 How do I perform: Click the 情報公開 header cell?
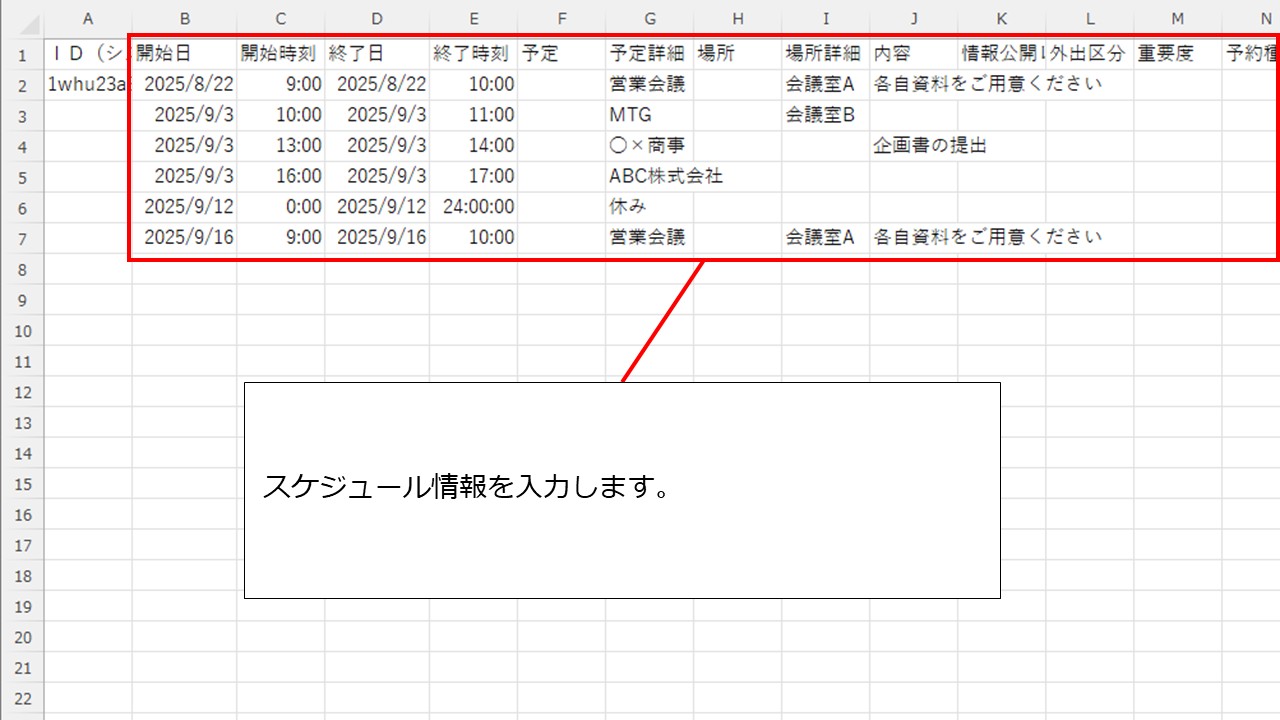point(1002,54)
